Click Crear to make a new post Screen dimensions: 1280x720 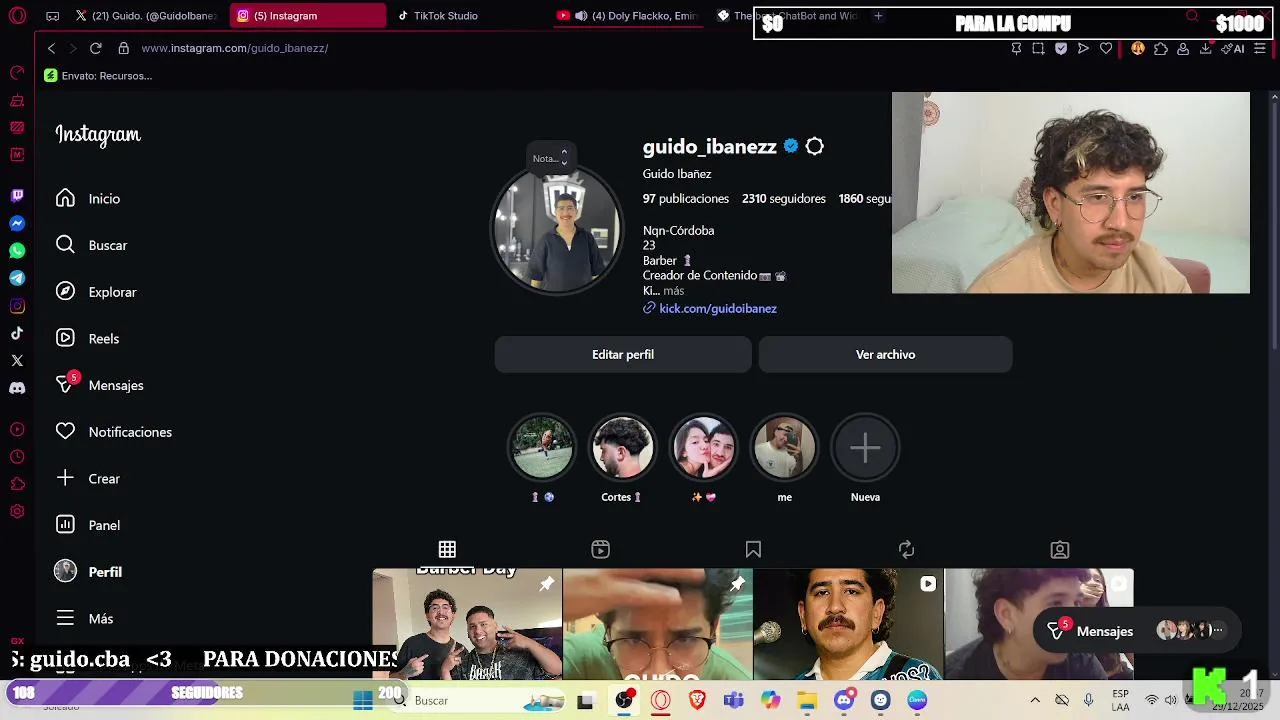tap(88, 479)
